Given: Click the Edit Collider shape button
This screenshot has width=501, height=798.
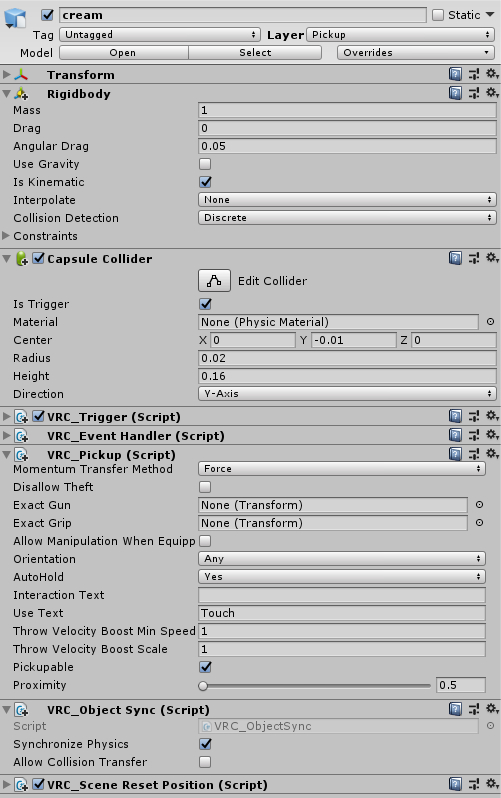Looking at the screenshot, I should click(x=214, y=280).
